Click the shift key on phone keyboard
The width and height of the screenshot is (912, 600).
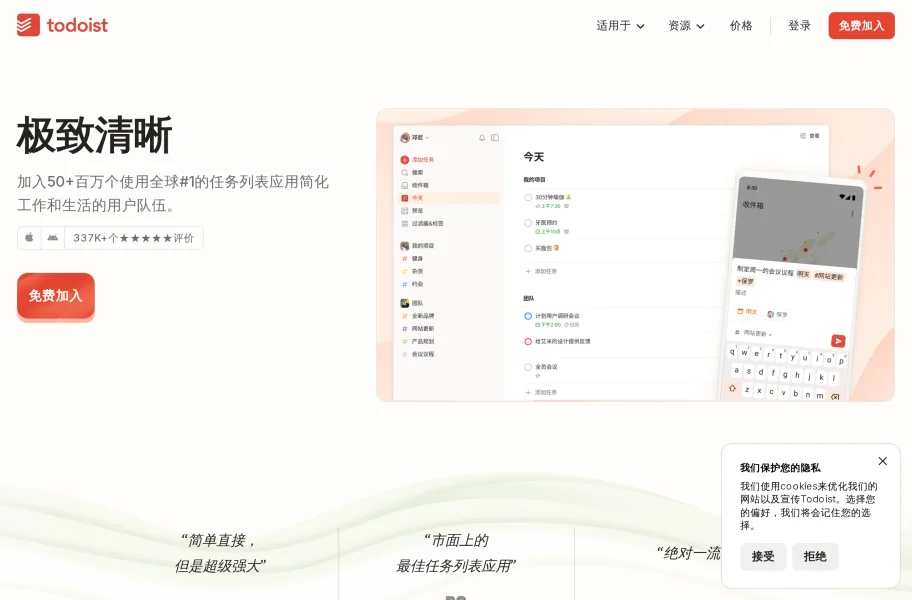pos(732,388)
